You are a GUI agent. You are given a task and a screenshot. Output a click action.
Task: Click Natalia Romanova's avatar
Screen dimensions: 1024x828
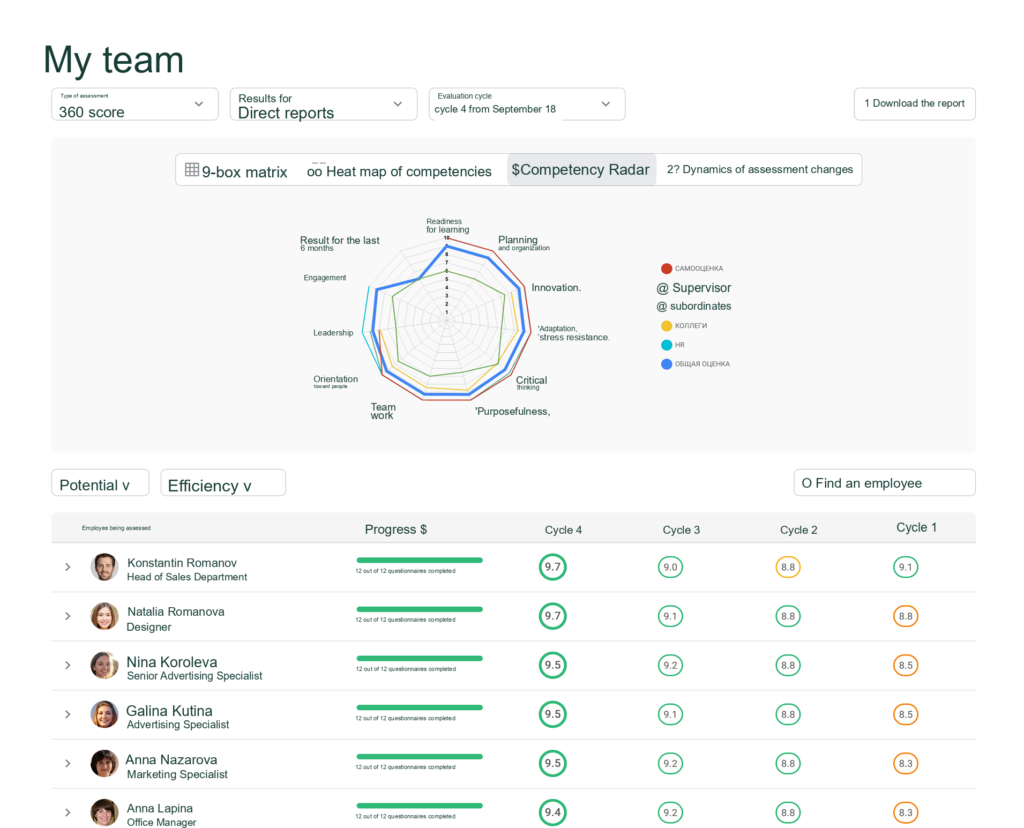pos(104,616)
